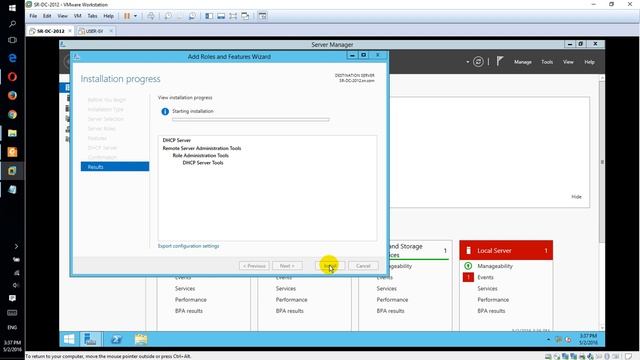
Task: Click Cancel in the Add Roles wizard
Action: (363, 266)
